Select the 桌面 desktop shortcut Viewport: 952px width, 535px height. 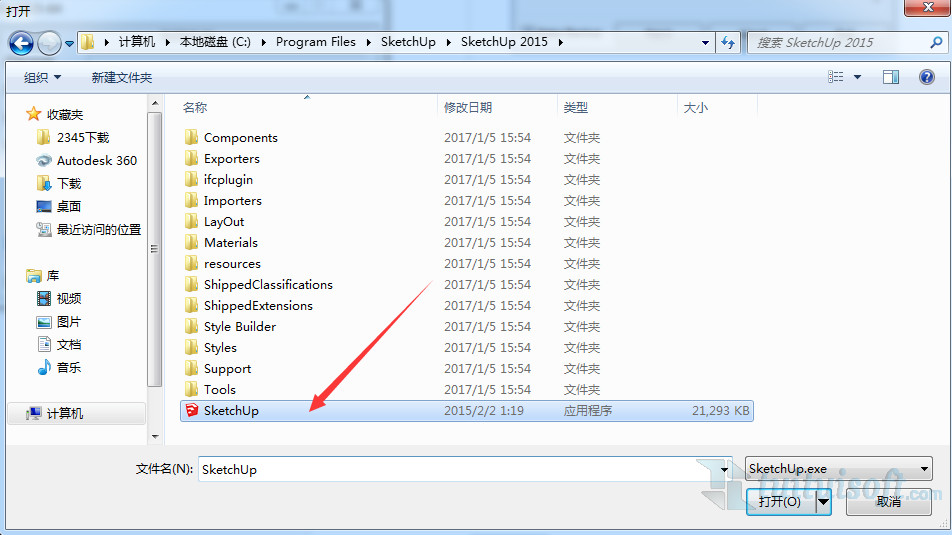(68, 207)
